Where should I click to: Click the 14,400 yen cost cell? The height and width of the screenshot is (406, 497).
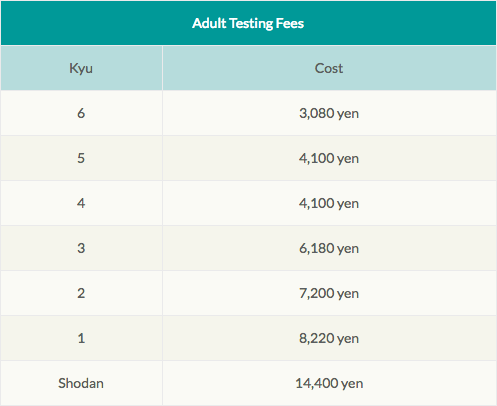(329, 383)
